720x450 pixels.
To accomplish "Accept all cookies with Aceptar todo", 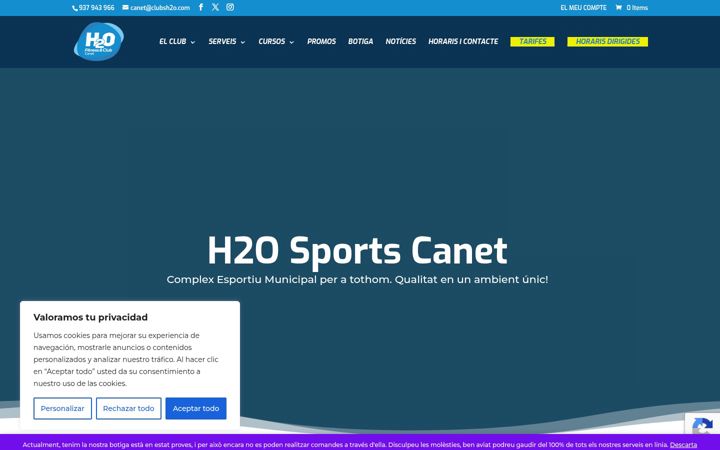I will click(196, 408).
